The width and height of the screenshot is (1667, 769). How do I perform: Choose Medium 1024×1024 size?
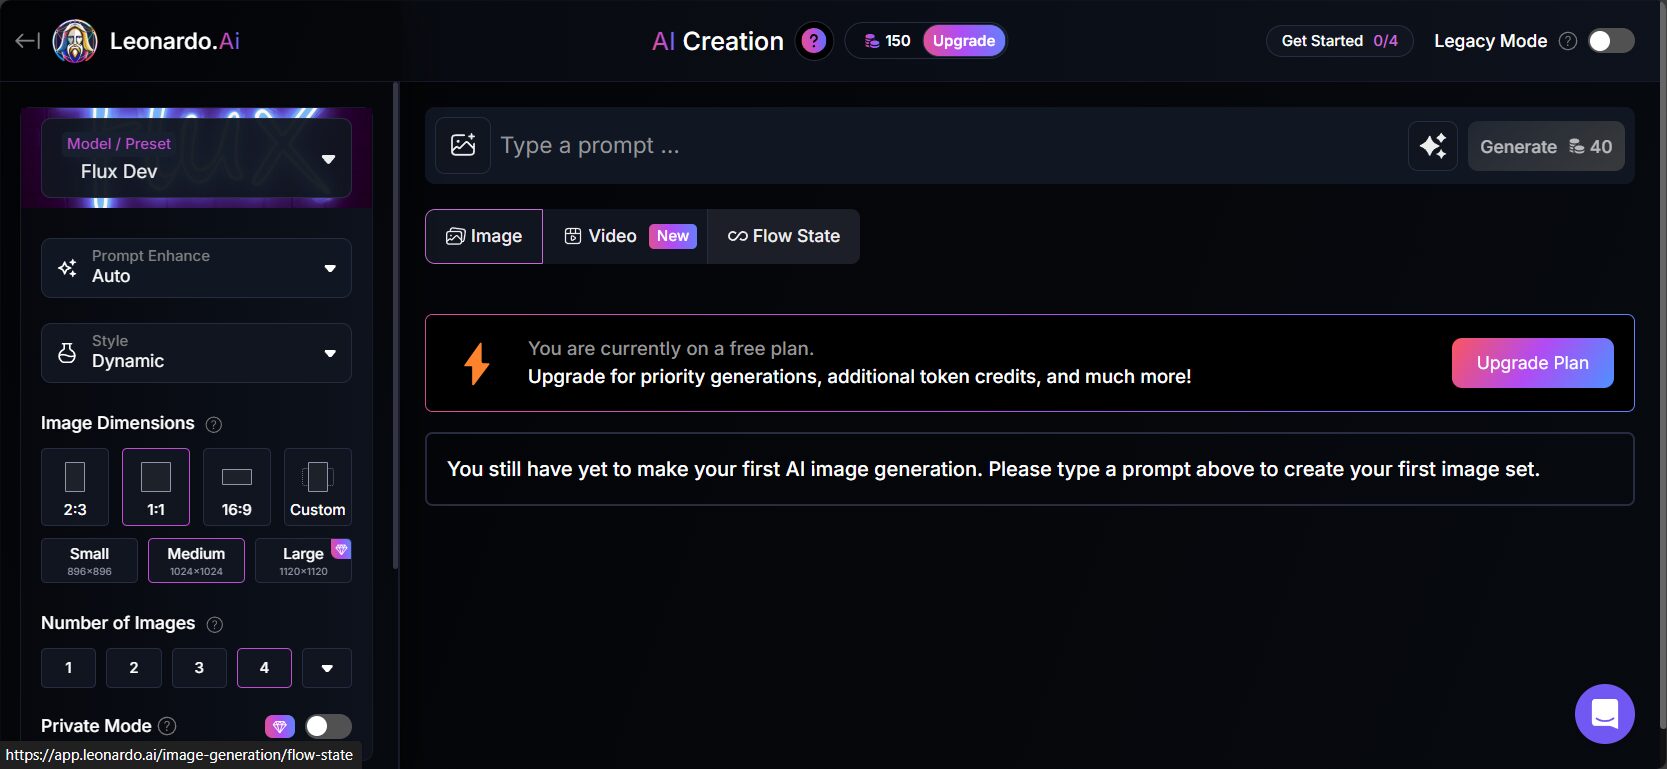pos(196,561)
